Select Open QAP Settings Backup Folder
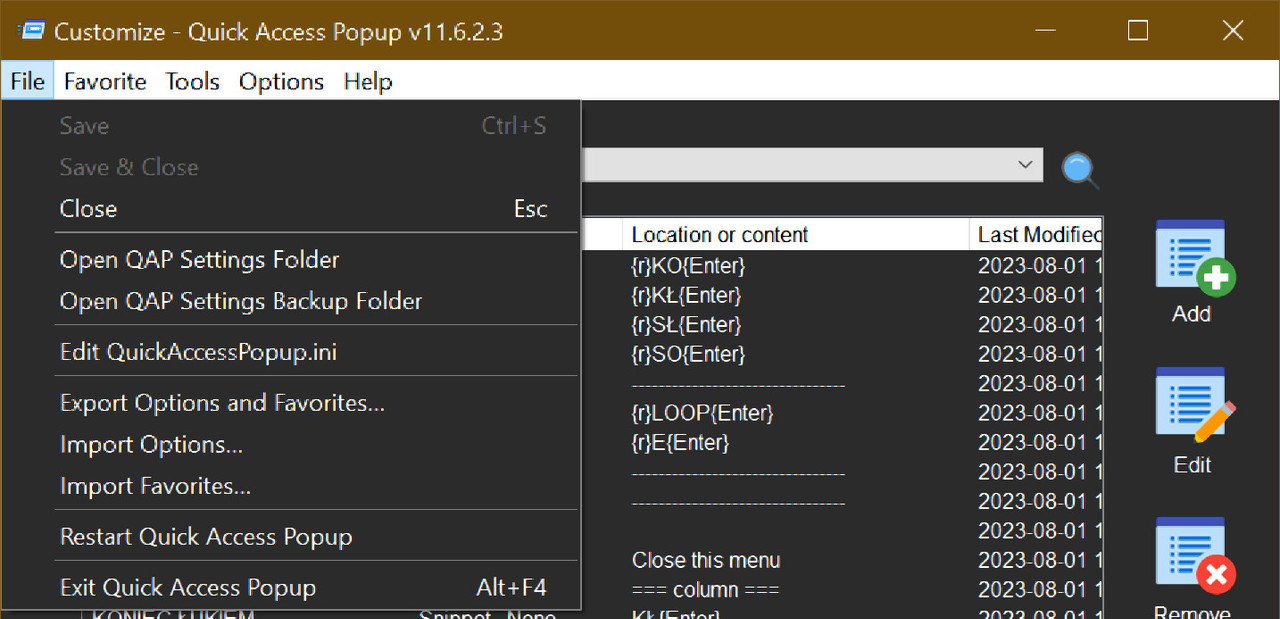 pos(291,301)
